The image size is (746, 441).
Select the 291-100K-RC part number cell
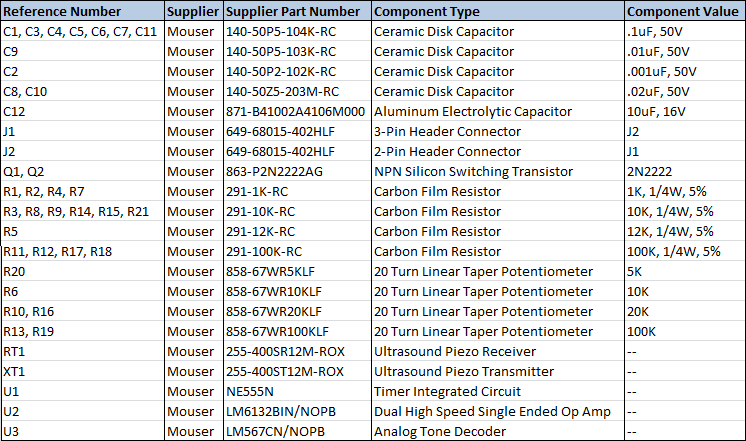[x=297, y=251]
